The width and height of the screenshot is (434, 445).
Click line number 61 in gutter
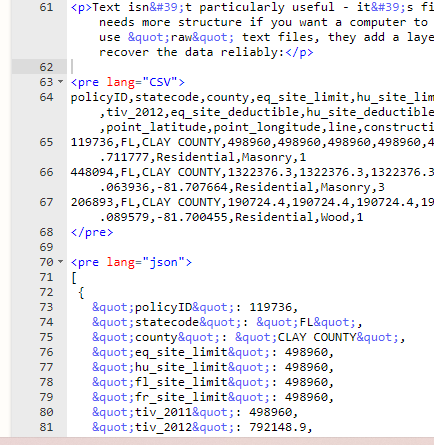tap(46, 7)
